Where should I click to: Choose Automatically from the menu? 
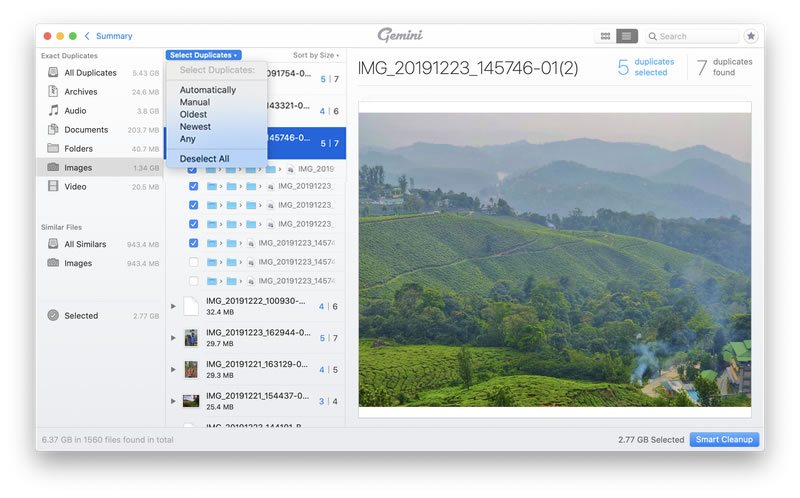(x=208, y=90)
